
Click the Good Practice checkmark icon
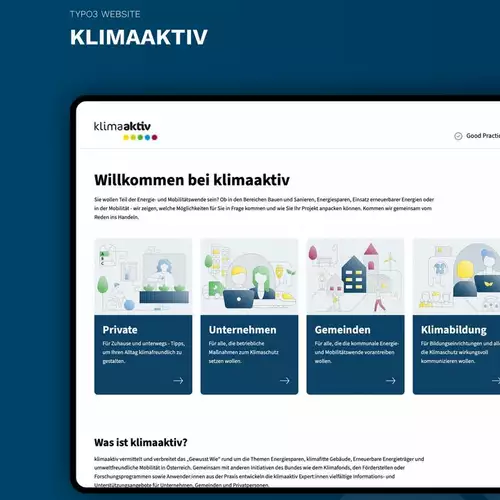coord(458,136)
